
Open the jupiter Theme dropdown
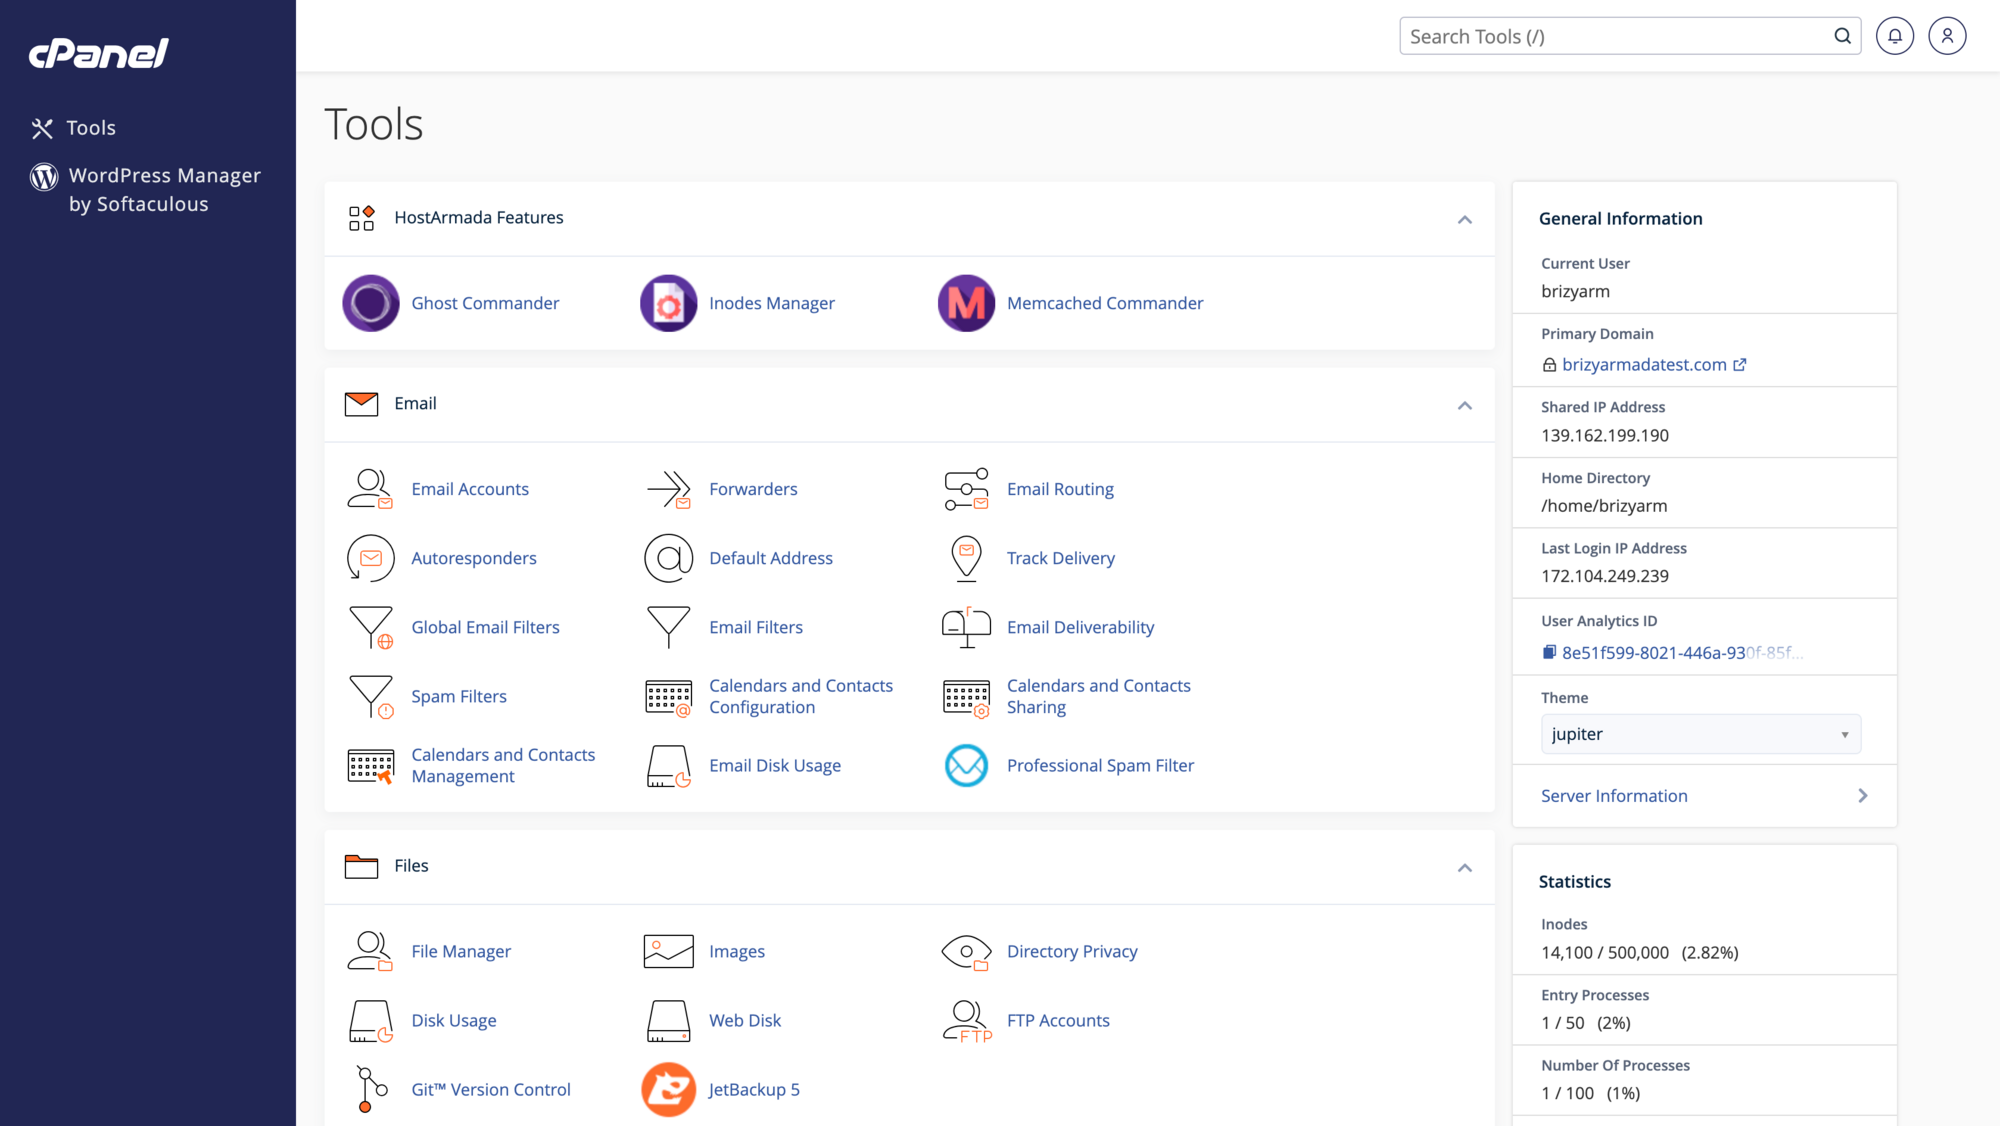[1699, 734]
